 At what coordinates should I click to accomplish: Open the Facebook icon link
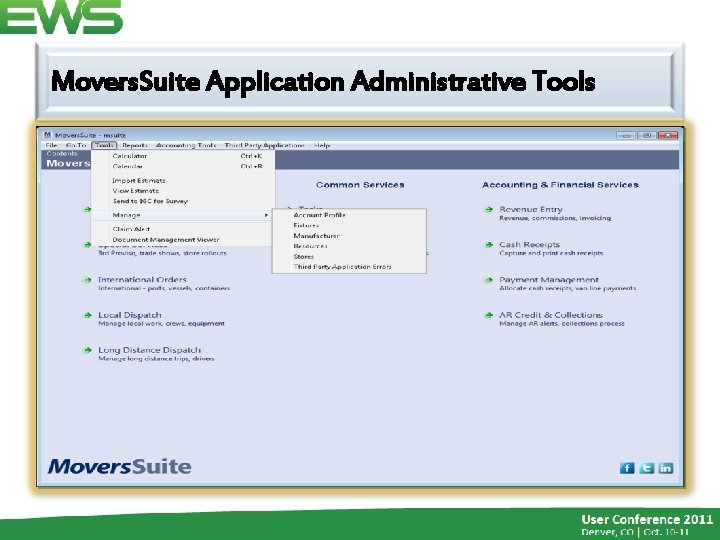(x=627, y=468)
